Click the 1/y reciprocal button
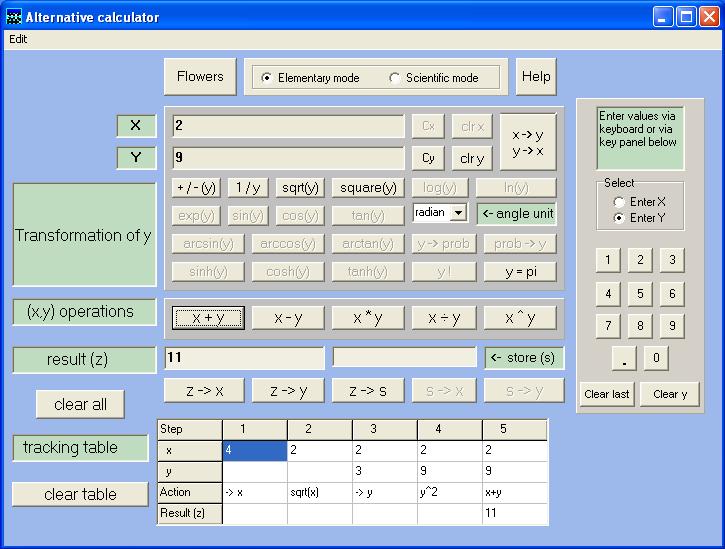The image size is (725, 549). pyautogui.click(x=248, y=188)
